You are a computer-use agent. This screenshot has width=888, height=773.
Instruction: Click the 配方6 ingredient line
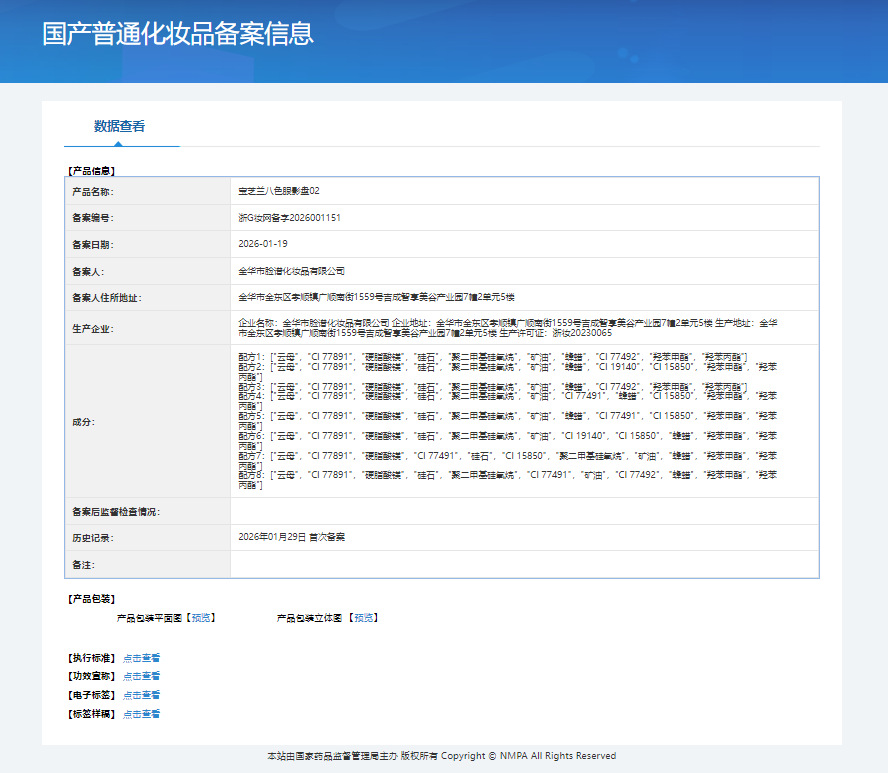(x=507, y=441)
